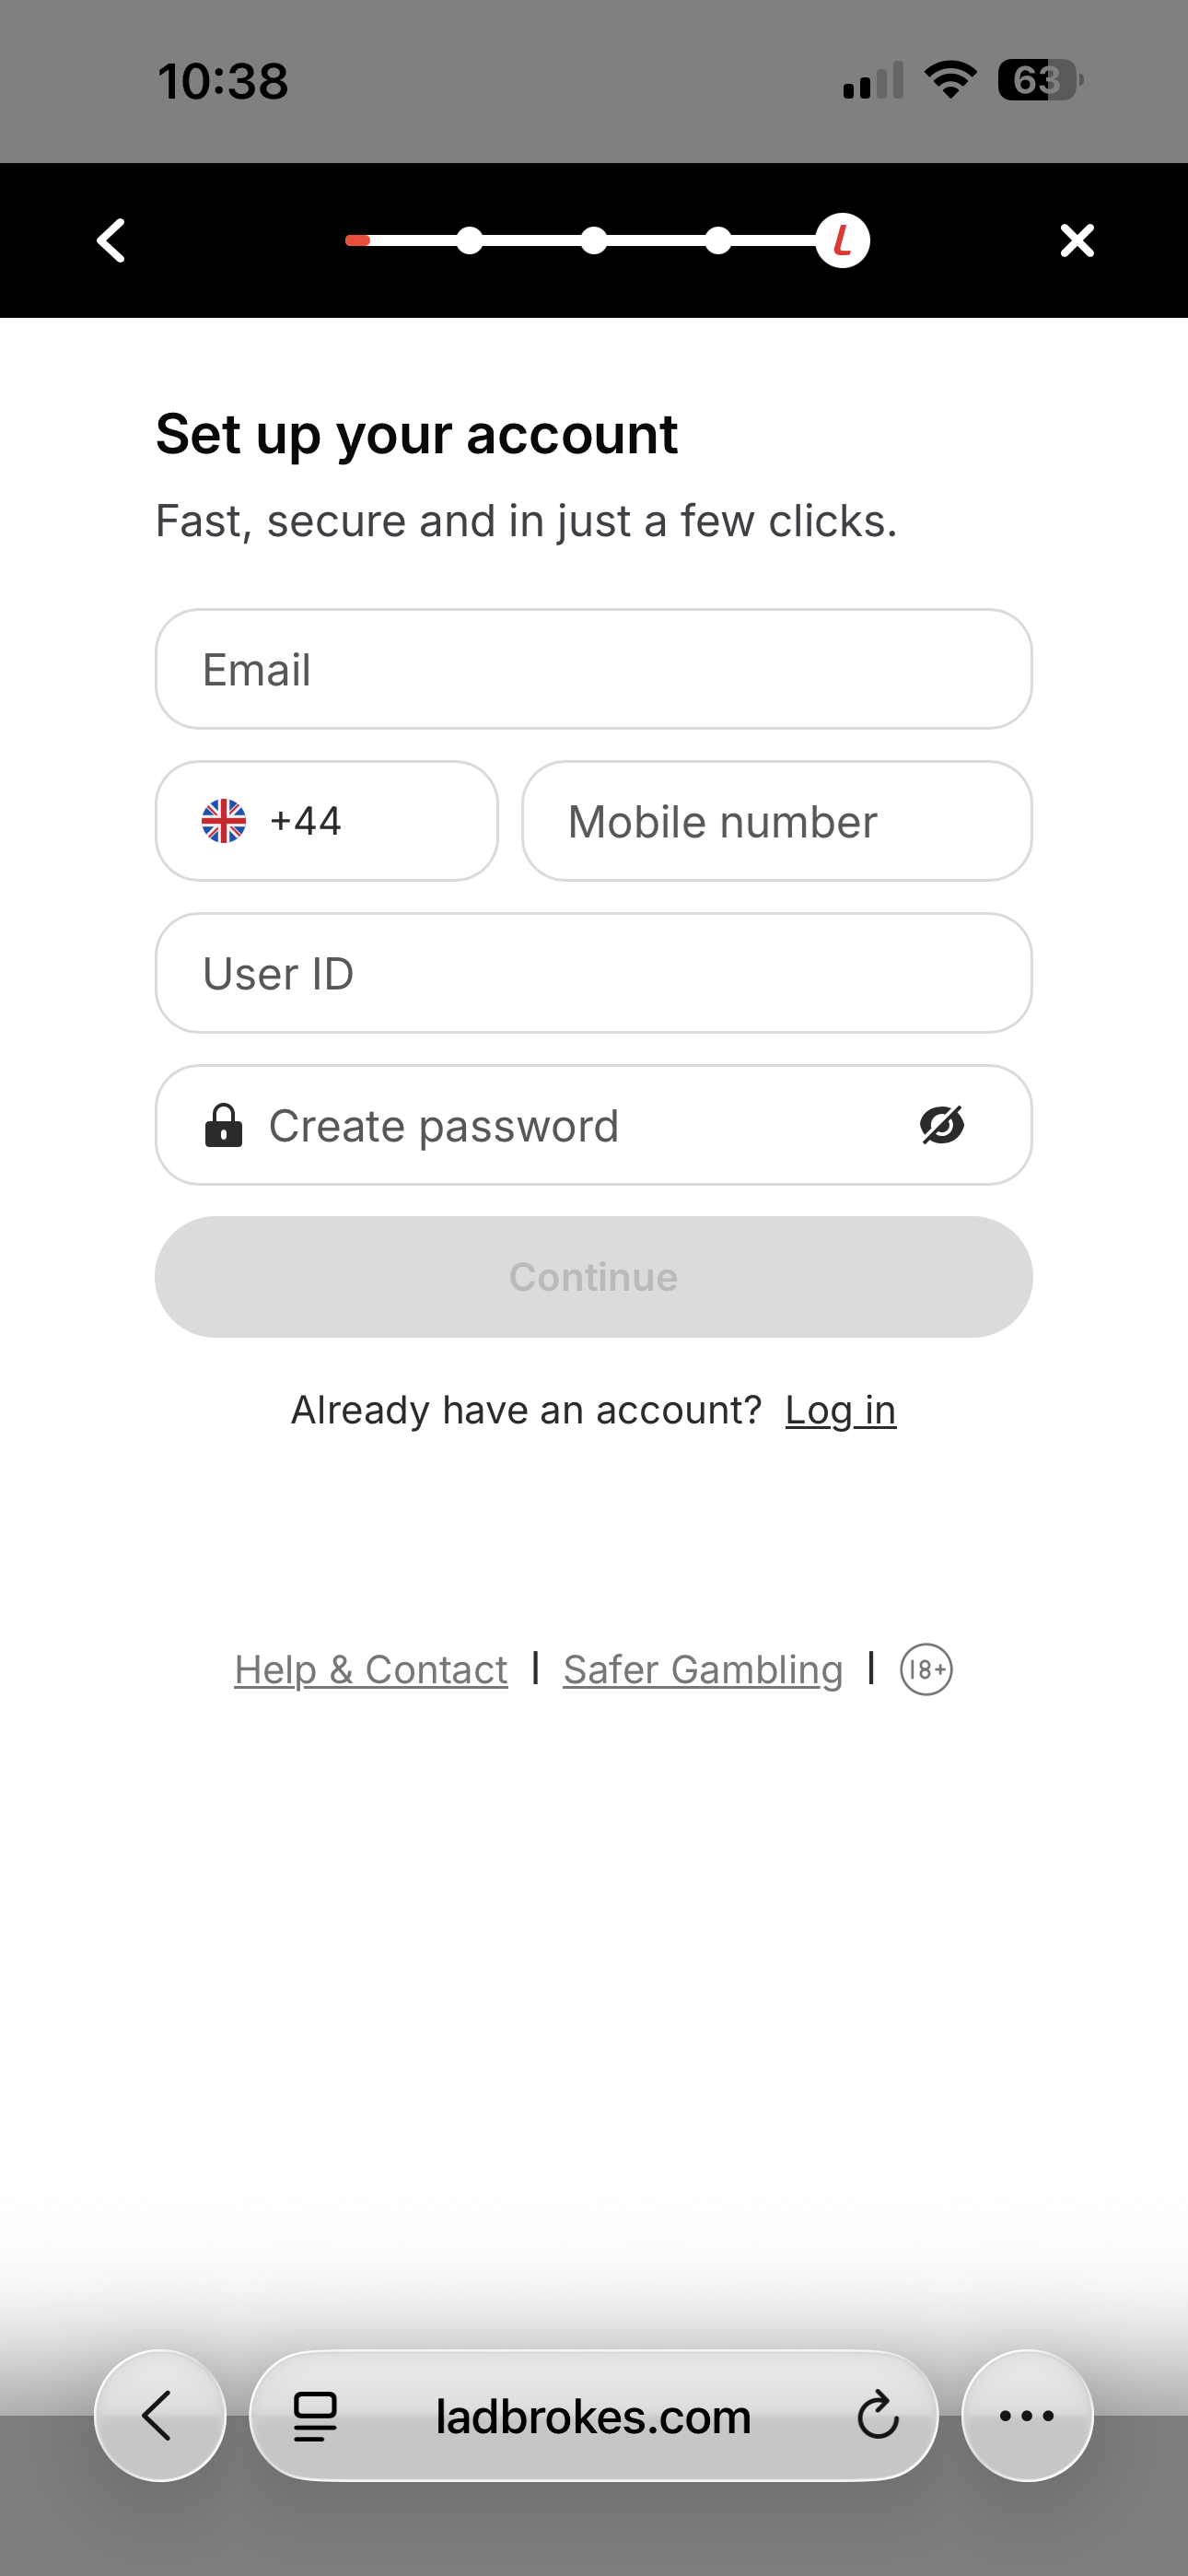
Task: Open the Help & Contact link
Action: pos(371,1669)
